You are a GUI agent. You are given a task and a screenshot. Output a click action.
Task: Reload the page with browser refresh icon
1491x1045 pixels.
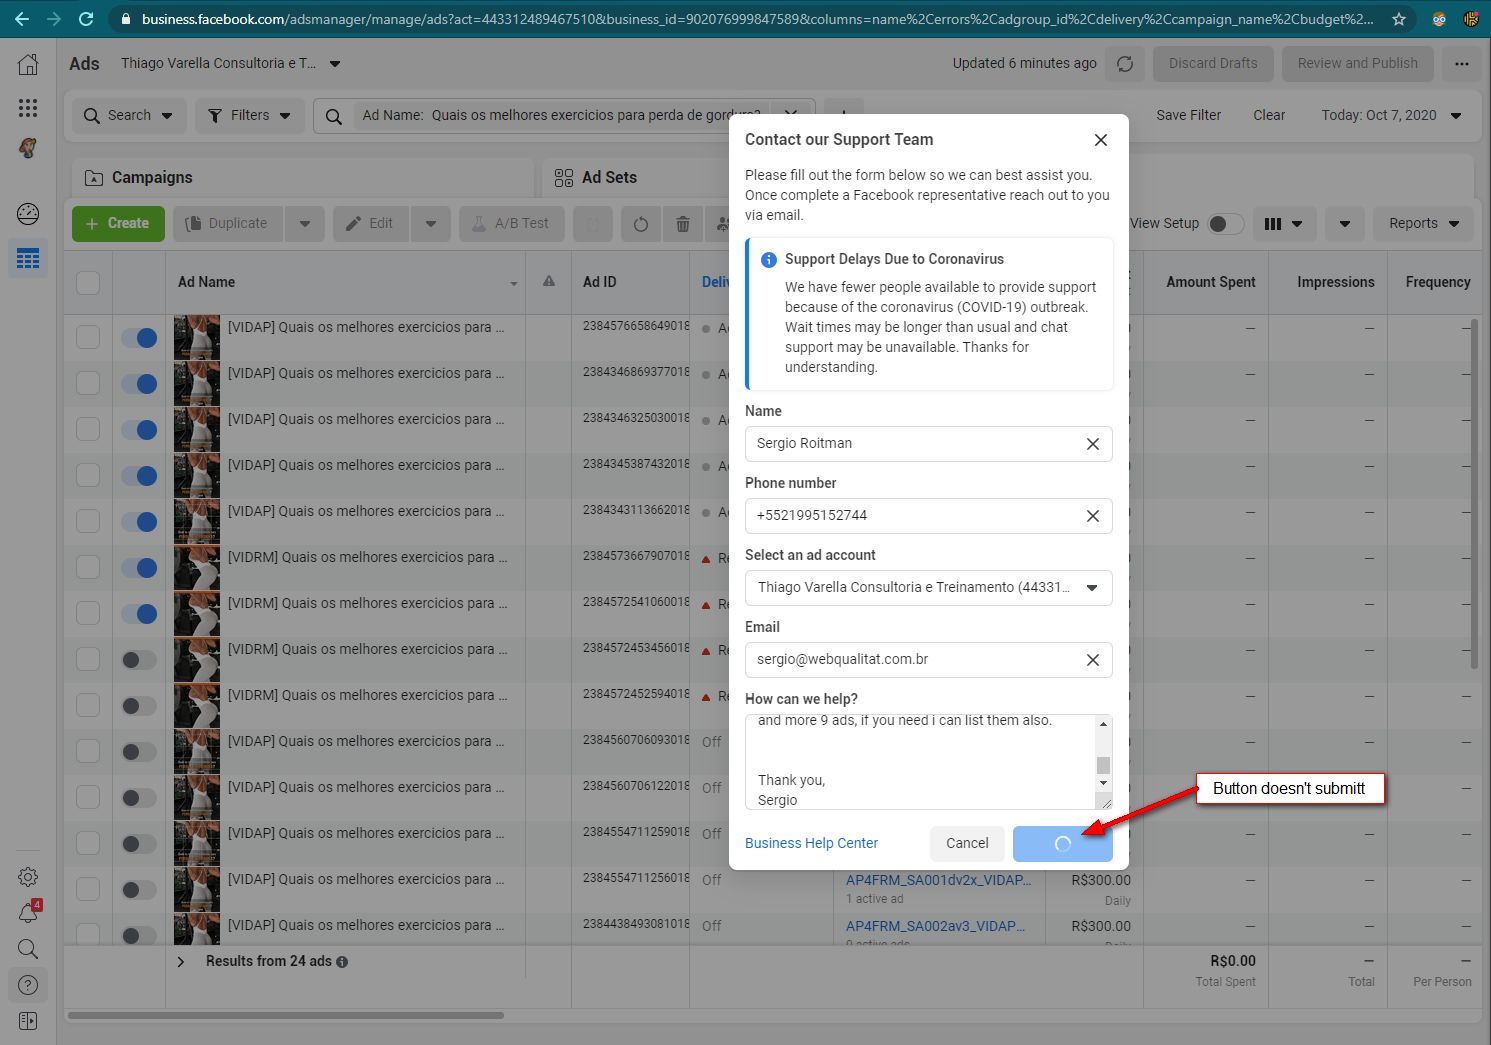pos(86,19)
